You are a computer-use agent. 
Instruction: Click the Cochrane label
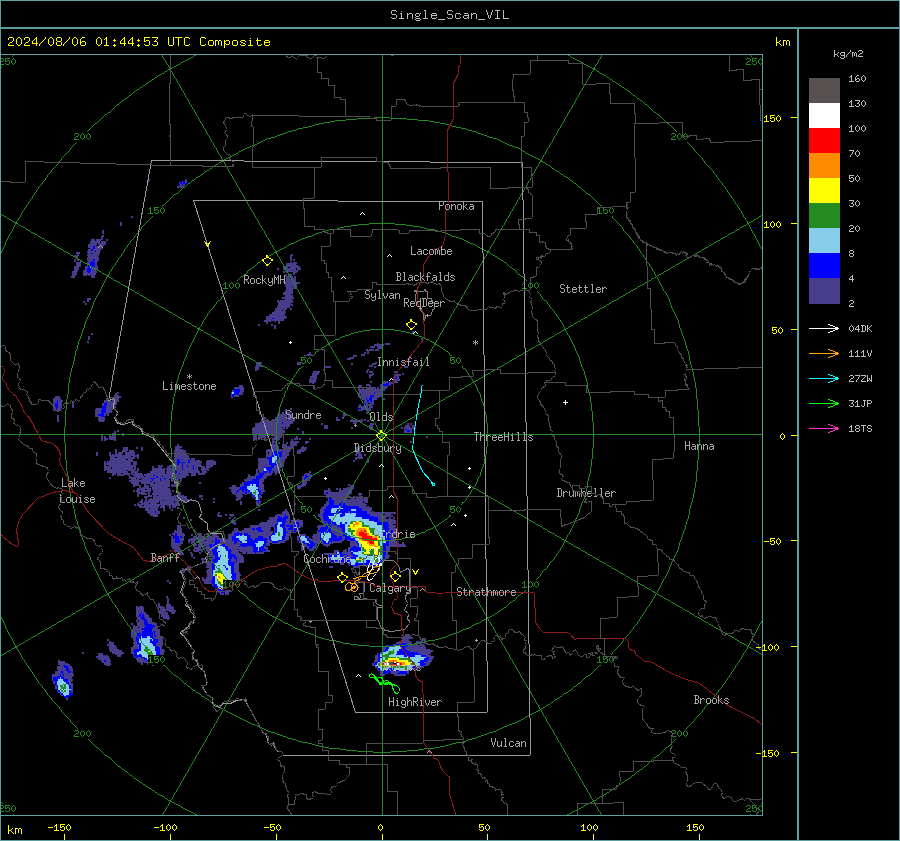coord(327,559)
